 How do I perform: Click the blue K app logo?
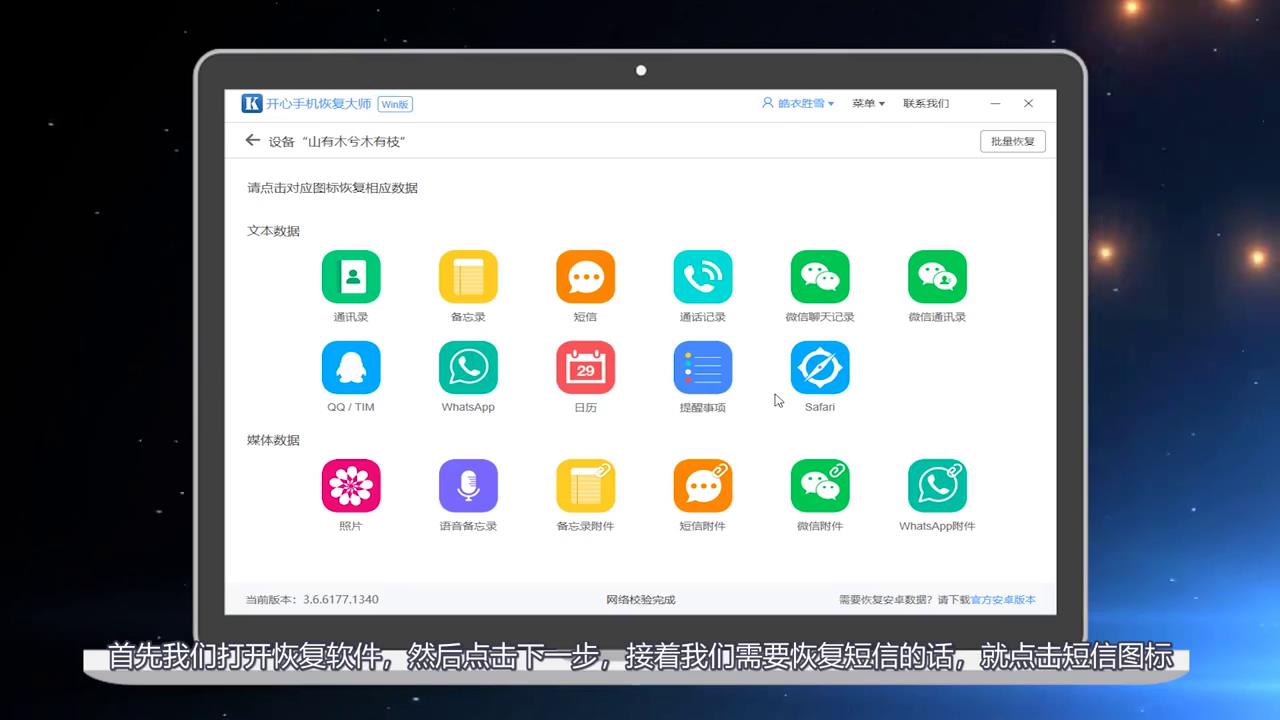pos(252,103)
